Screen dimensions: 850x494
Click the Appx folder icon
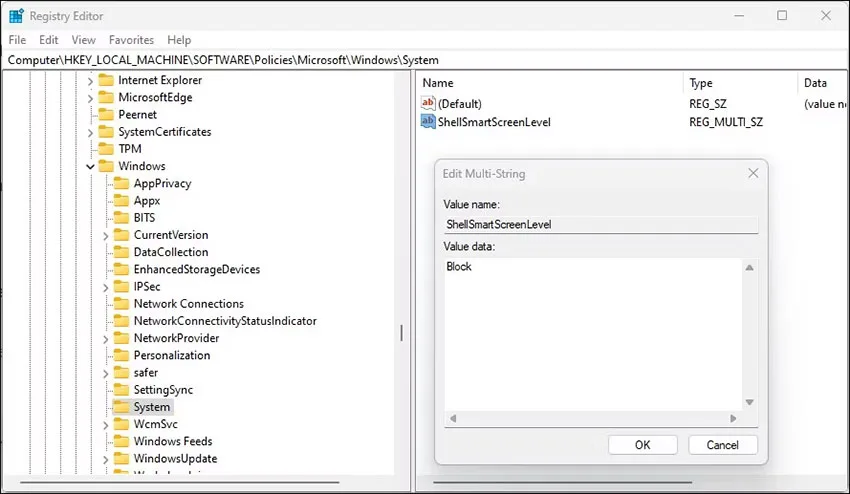[121, 201]
